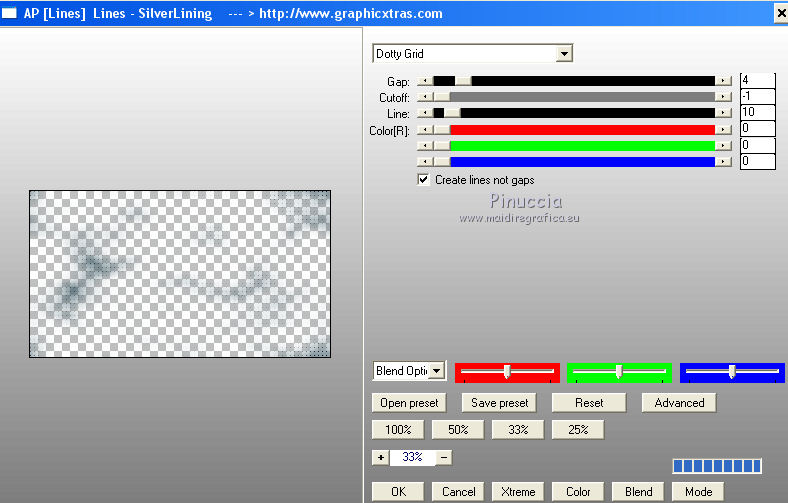The width and height of the screenshot is (788, 503).
Task: Focus the blue color value field
Action: (758, 161)
